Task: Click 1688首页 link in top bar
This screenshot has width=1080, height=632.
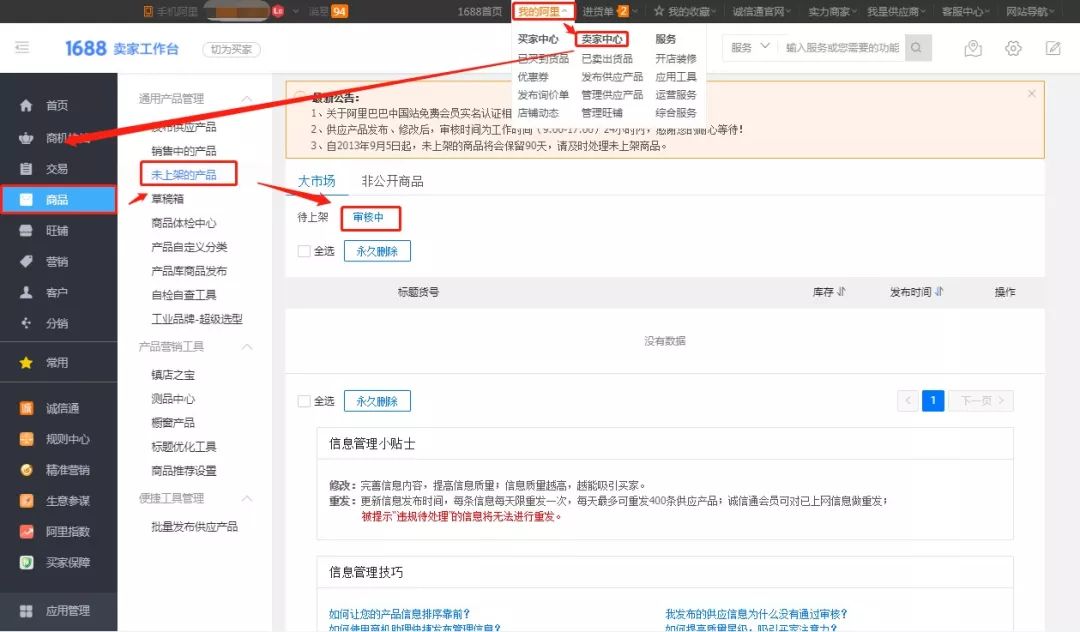Action: pyautogui.click(x=479, y=11)
